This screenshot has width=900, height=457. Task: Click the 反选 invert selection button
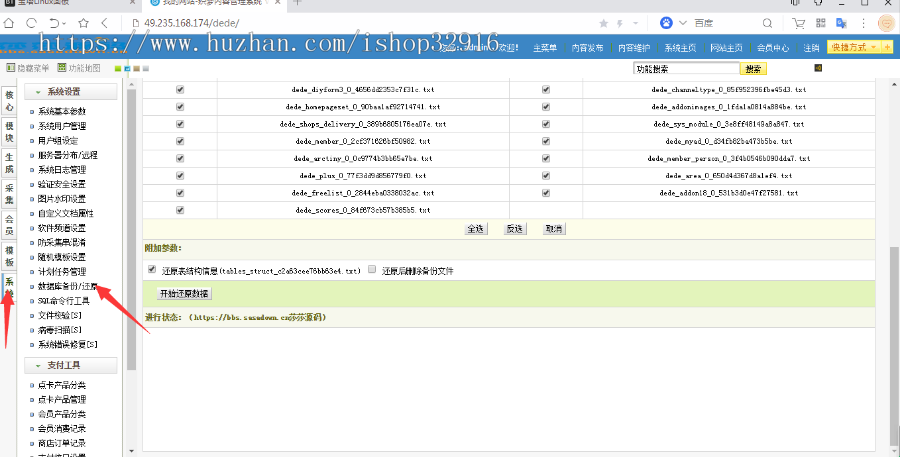(x=514, y=228)
